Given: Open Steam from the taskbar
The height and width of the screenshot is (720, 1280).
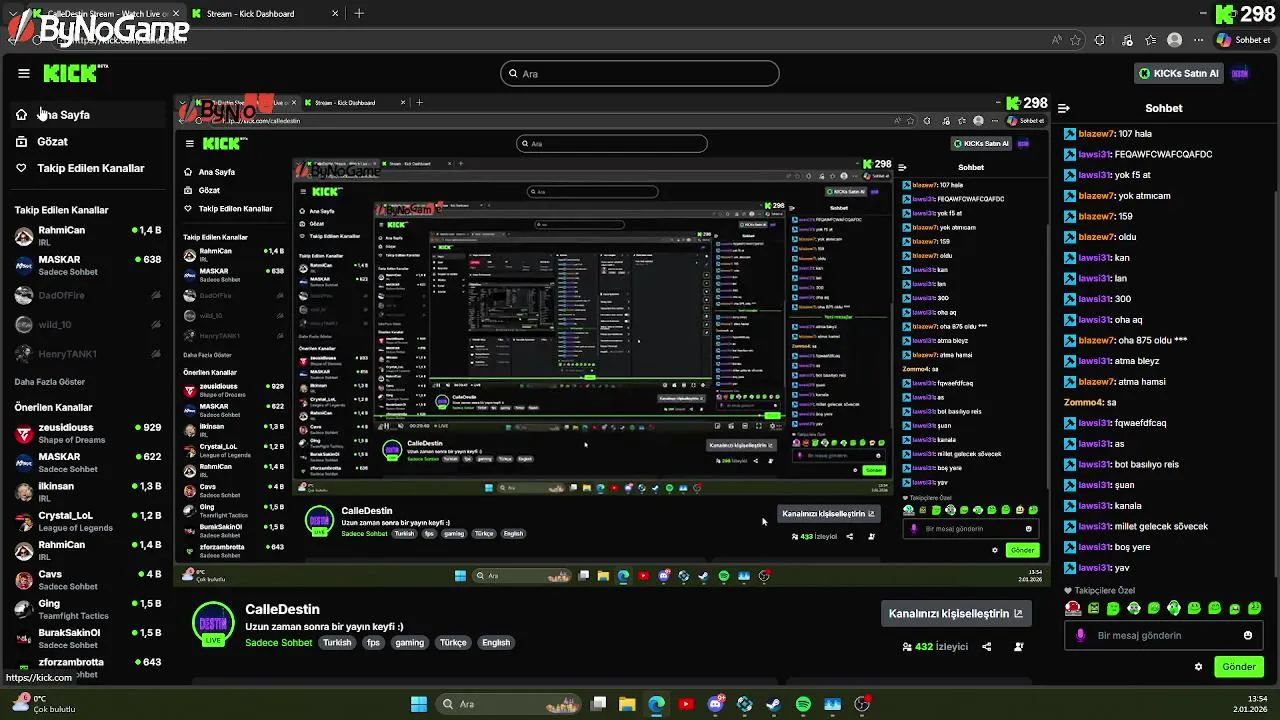Looking at the screenshot, I should (x=774, y=704).
